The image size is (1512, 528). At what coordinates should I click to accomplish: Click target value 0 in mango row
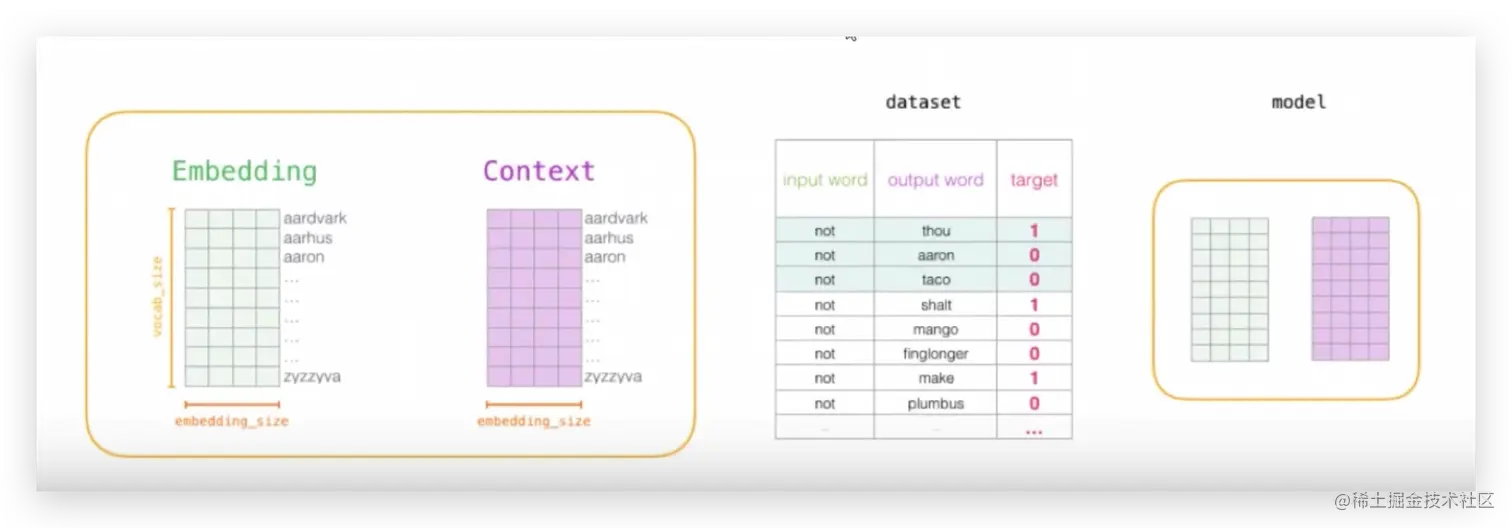[x=1034, y=329]
